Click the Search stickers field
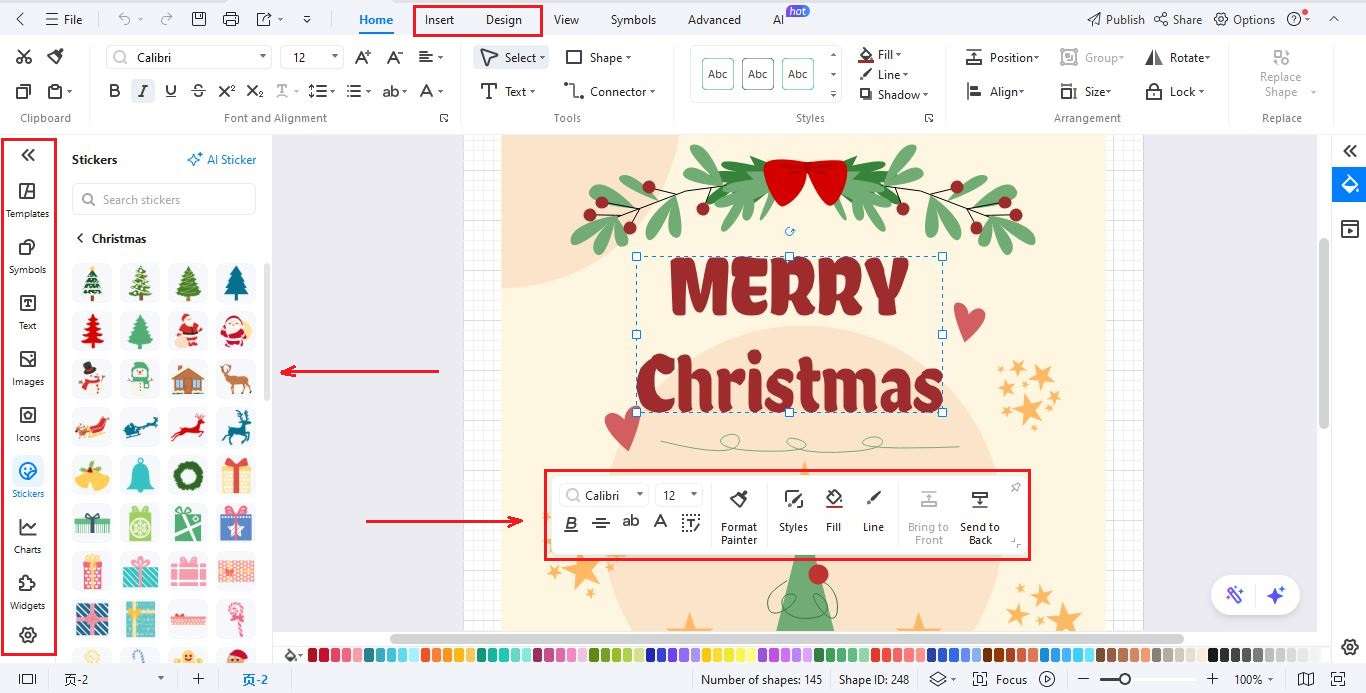This screenshot has width=1366, height=693. click(164, 199)
